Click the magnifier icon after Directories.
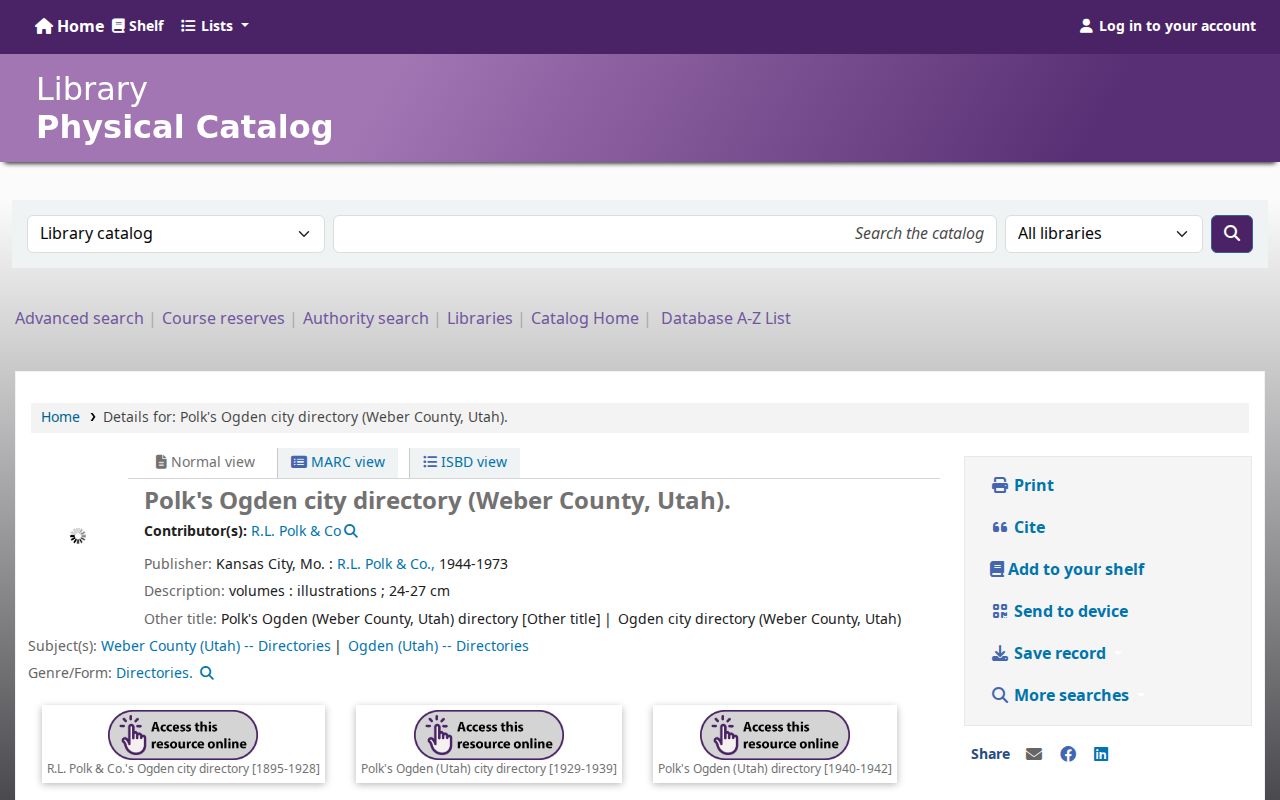The width and height of the screenshot is (1280, 800). pos(207,673)
